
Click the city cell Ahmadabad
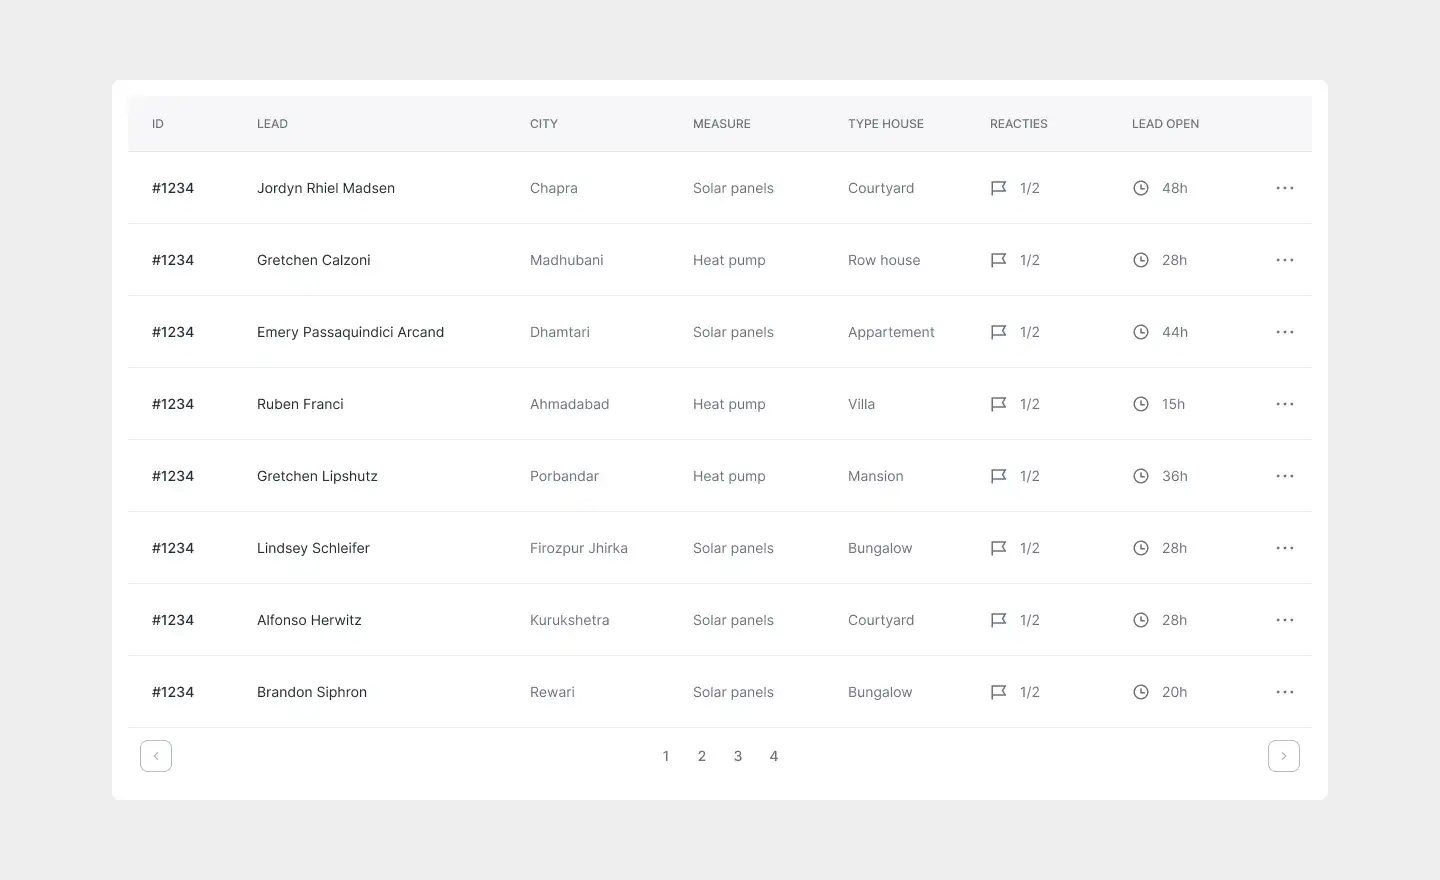pyautogui.click(x=570, y=404)
